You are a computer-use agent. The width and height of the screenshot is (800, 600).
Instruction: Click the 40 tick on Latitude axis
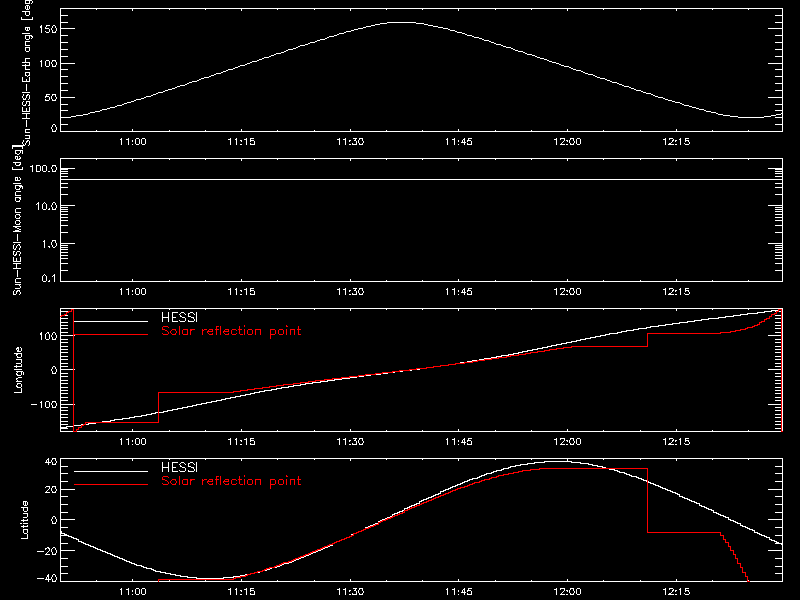click(x=51, y=462)
